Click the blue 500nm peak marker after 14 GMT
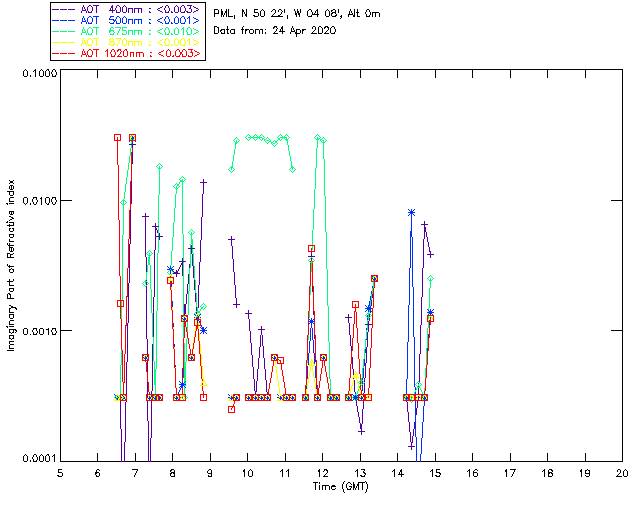The height and width of the screenshot is (512, 640). point(411,212)
